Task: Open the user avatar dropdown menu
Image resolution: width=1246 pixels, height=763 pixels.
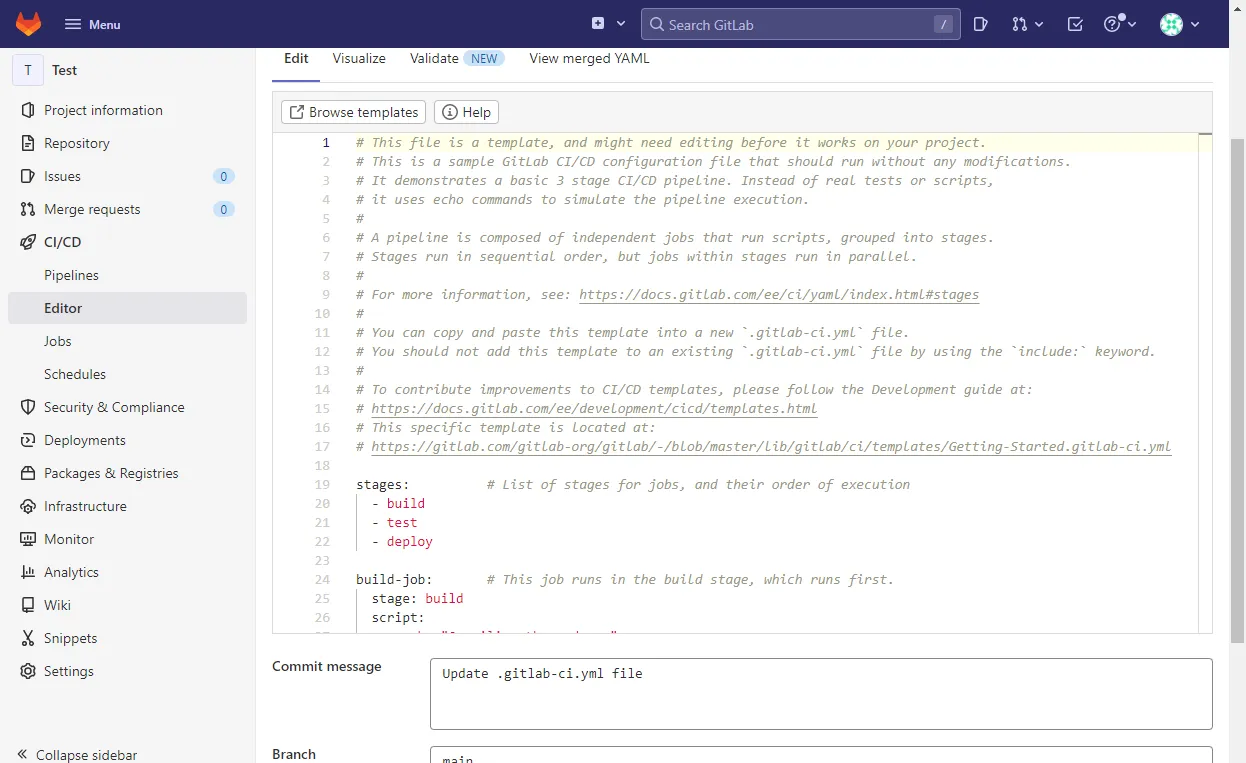Action: [x=1179, y=24]
